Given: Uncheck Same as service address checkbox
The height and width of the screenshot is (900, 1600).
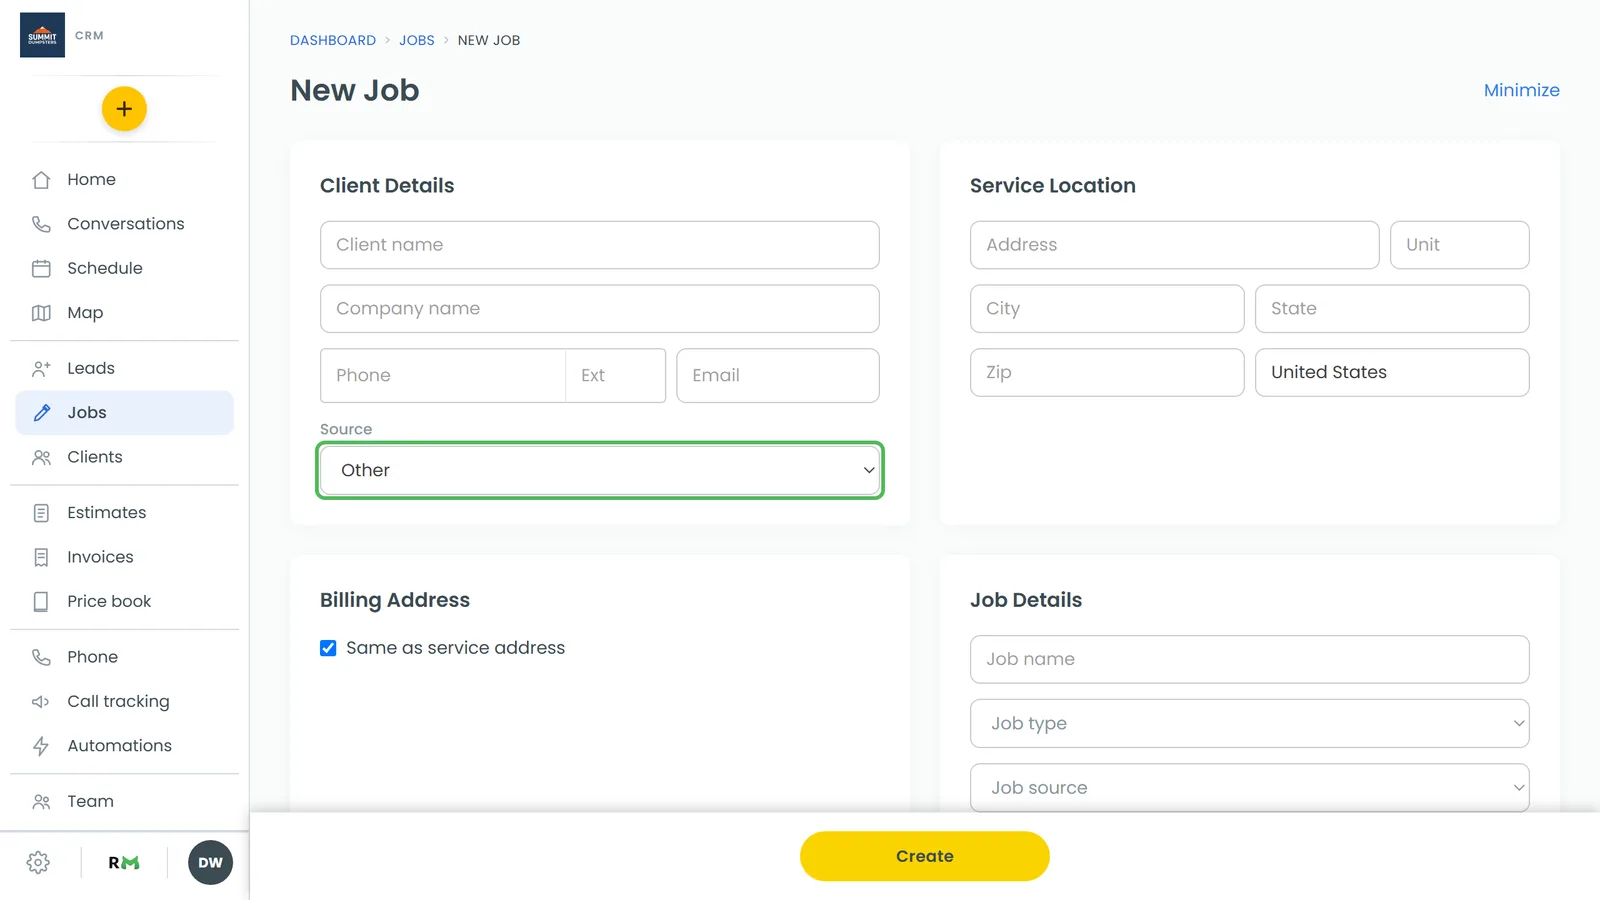Looking at the screenshot, I should (x=328, y=648).
